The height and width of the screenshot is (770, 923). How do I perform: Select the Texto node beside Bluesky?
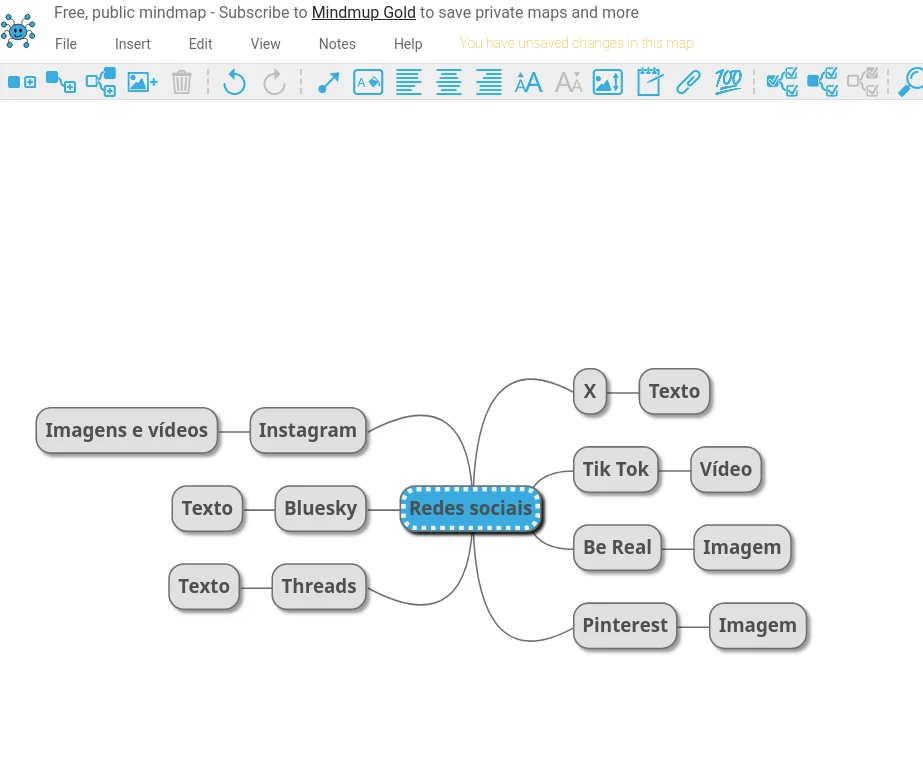pos(207,509)
